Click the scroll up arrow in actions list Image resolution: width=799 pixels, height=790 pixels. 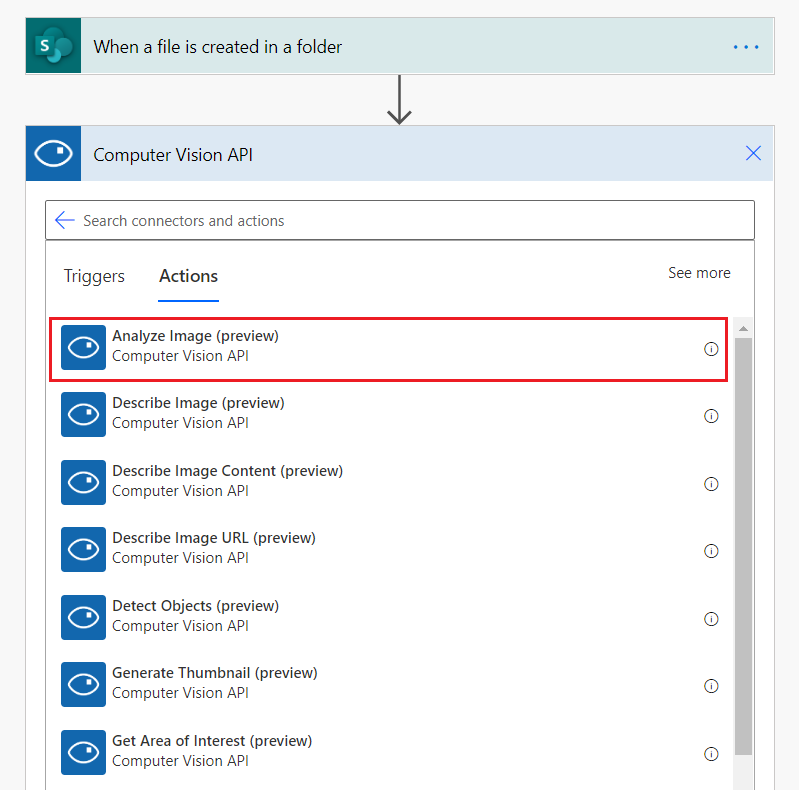pos(743,328)
